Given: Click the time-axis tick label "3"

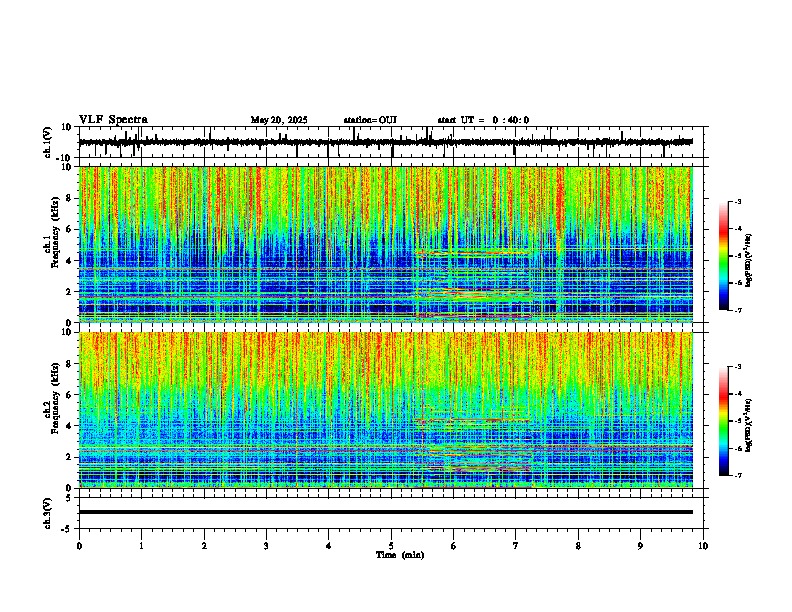Looking at the screenshot, I should [266, 546].
